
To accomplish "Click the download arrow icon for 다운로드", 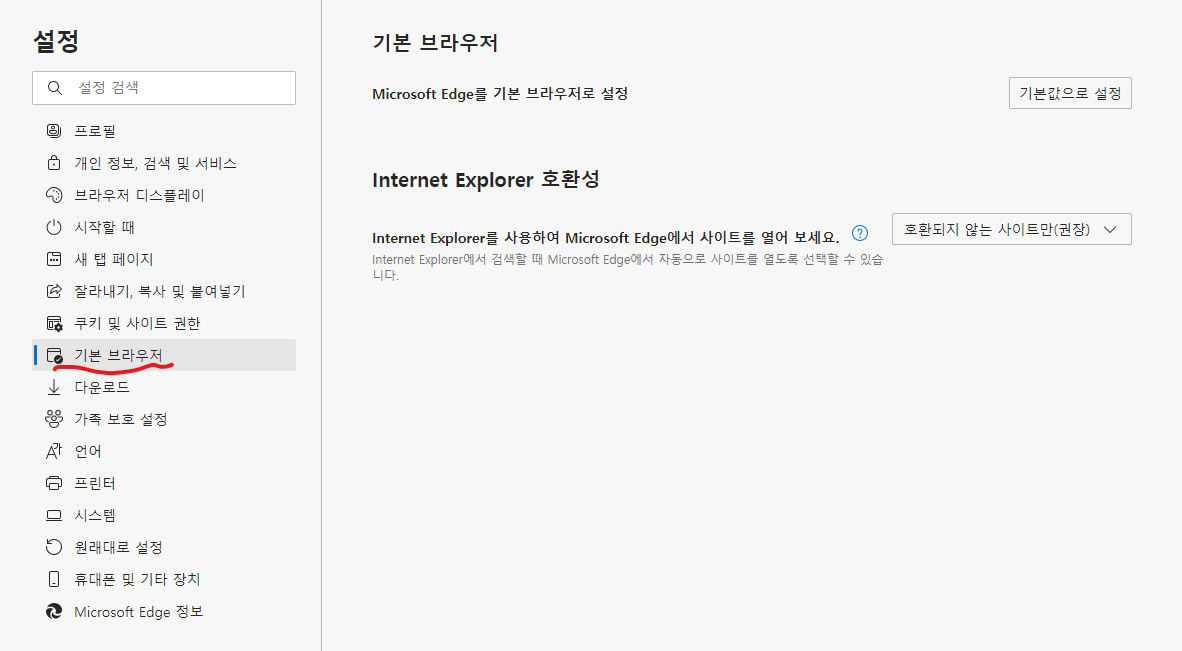I will click(54, 387).
